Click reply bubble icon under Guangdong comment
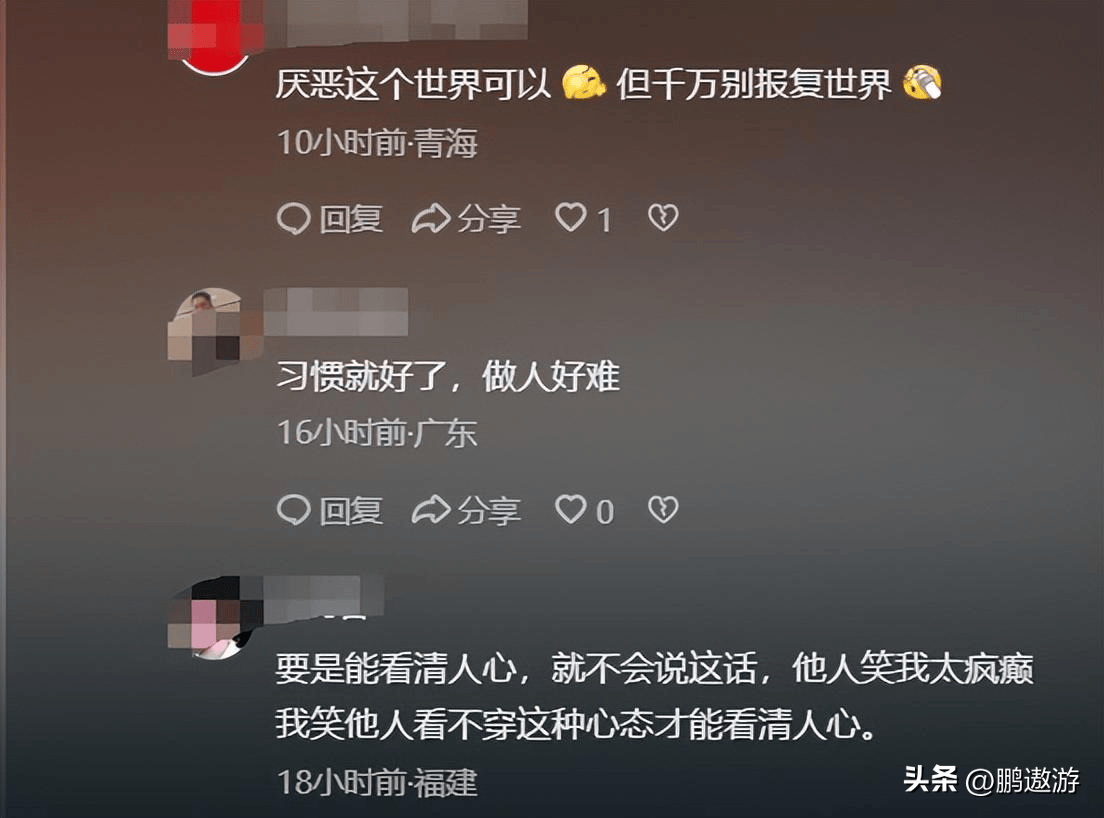 pos(294,510)
